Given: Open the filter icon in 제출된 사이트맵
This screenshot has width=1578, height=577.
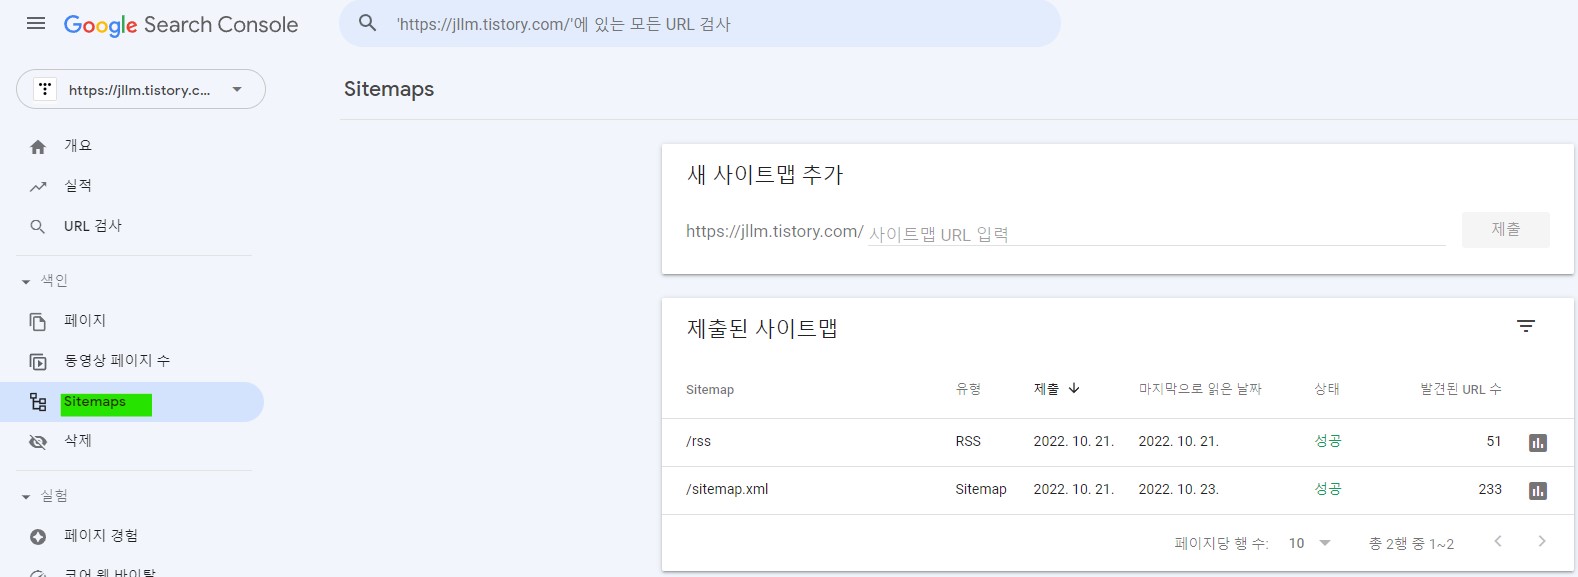Looking at the screenshot, I should tap(1526, 326).
